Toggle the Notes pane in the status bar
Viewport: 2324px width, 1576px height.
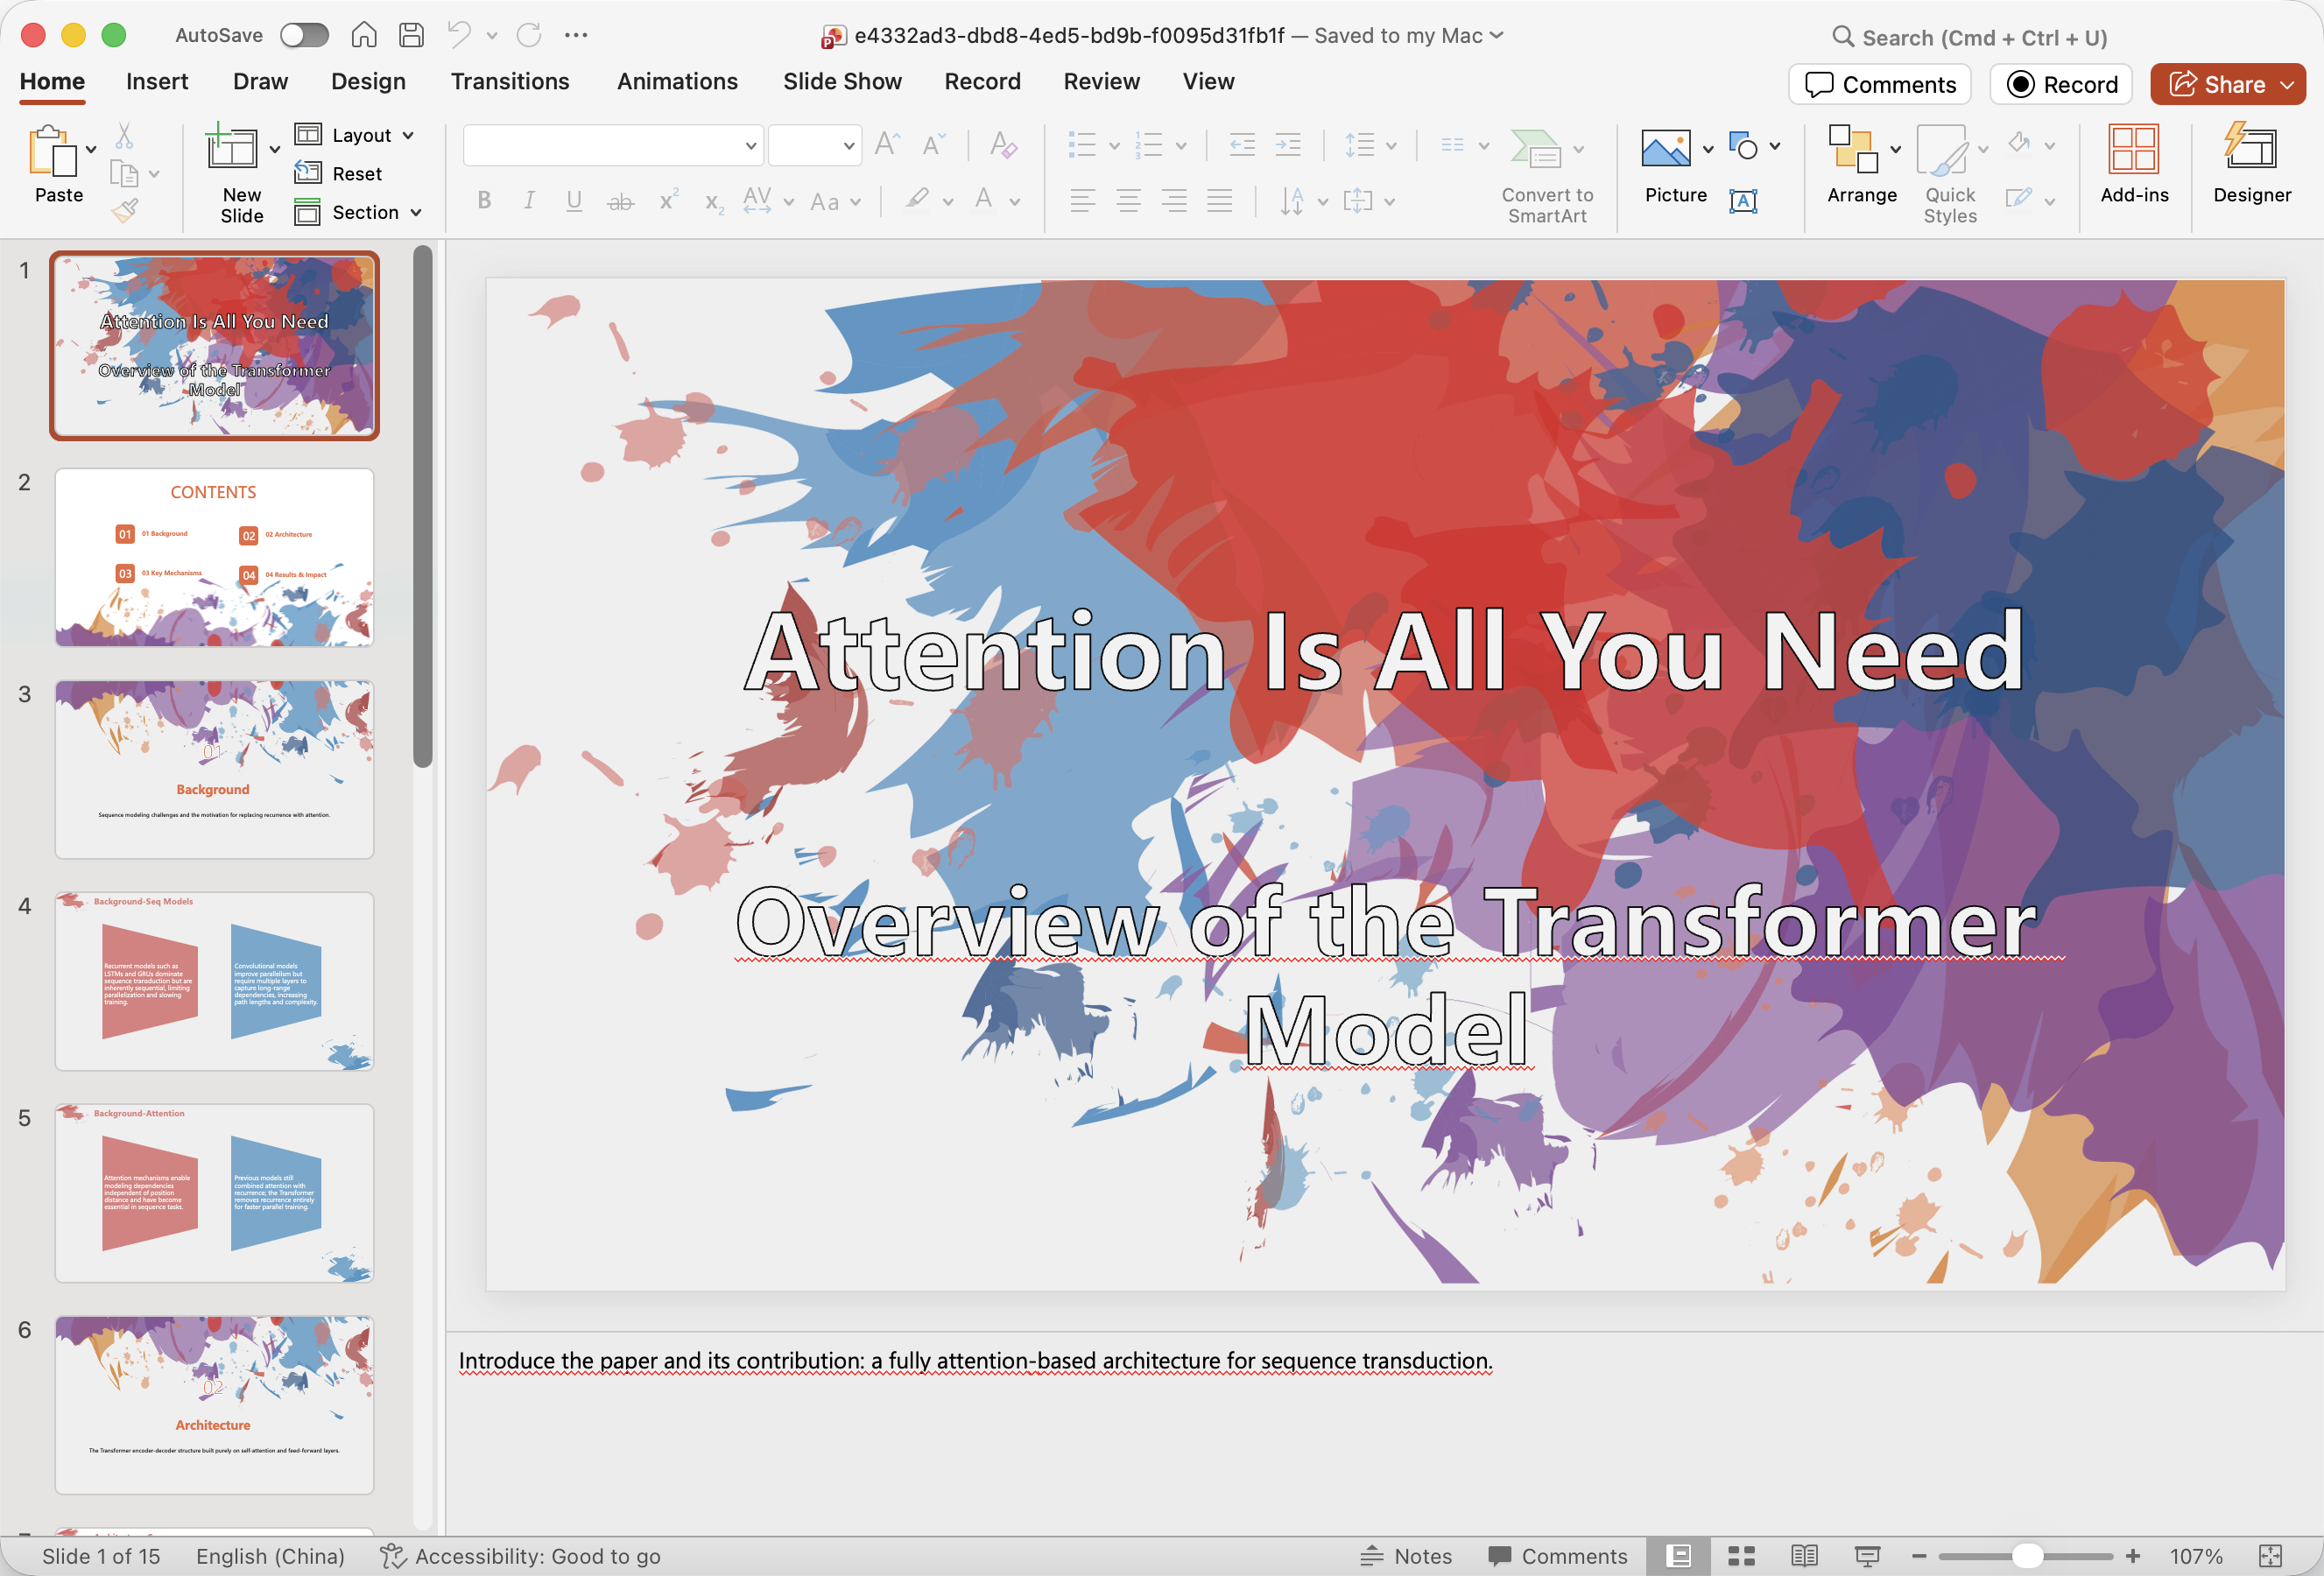(1406, 1556)
